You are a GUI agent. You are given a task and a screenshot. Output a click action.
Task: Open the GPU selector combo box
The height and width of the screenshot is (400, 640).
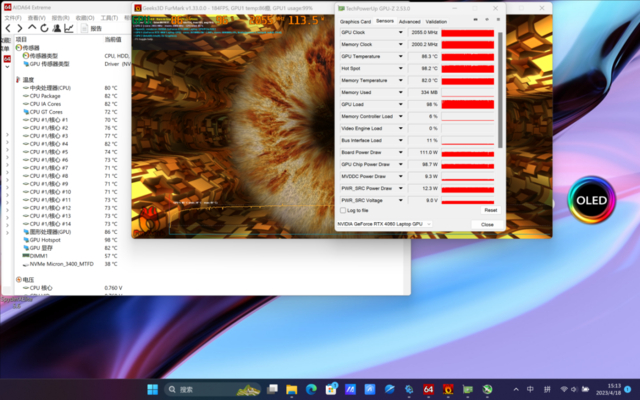(384, 224)
